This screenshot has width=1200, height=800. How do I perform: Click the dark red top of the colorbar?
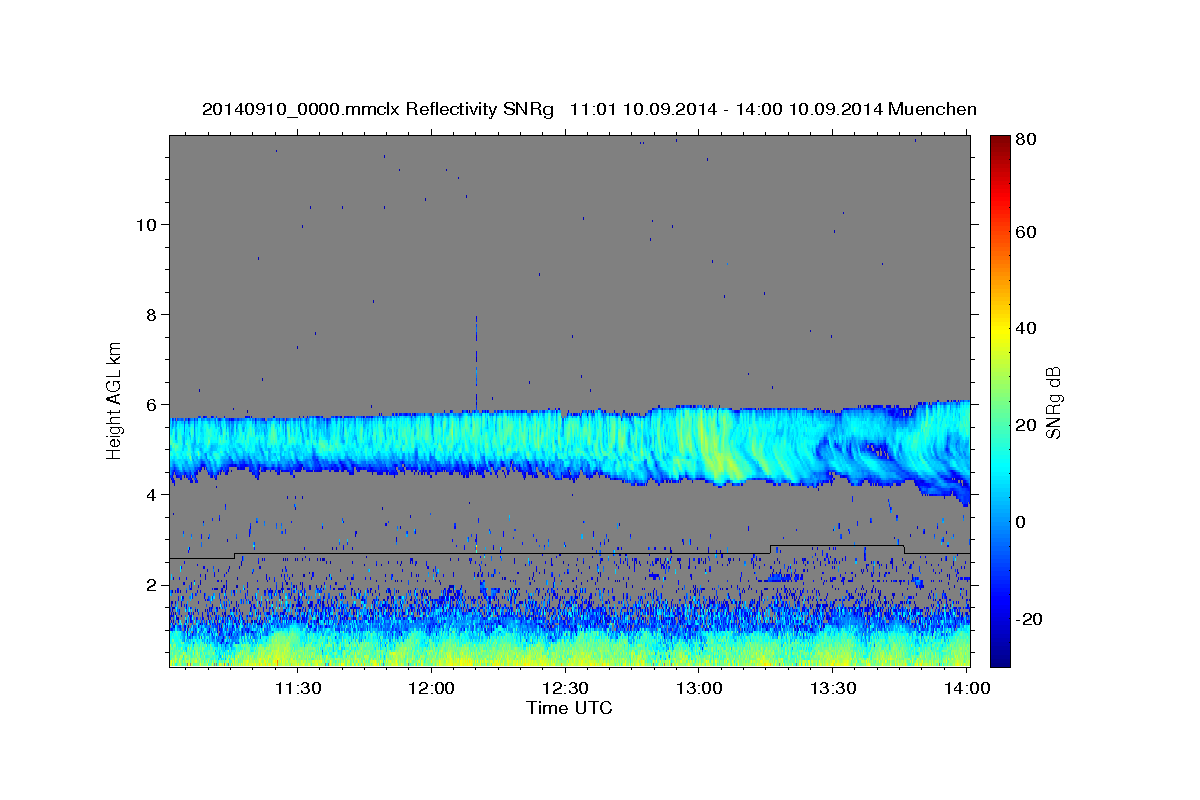pos(999,142)
